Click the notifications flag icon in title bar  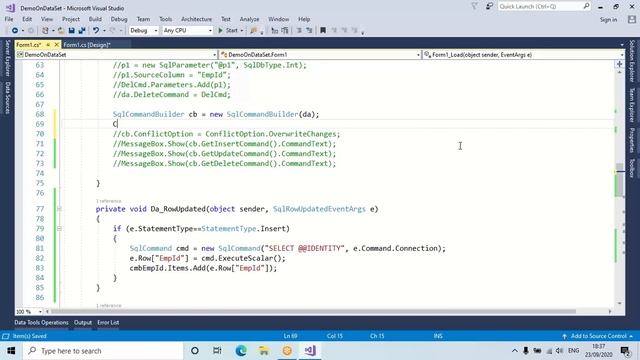click(474, 7)
